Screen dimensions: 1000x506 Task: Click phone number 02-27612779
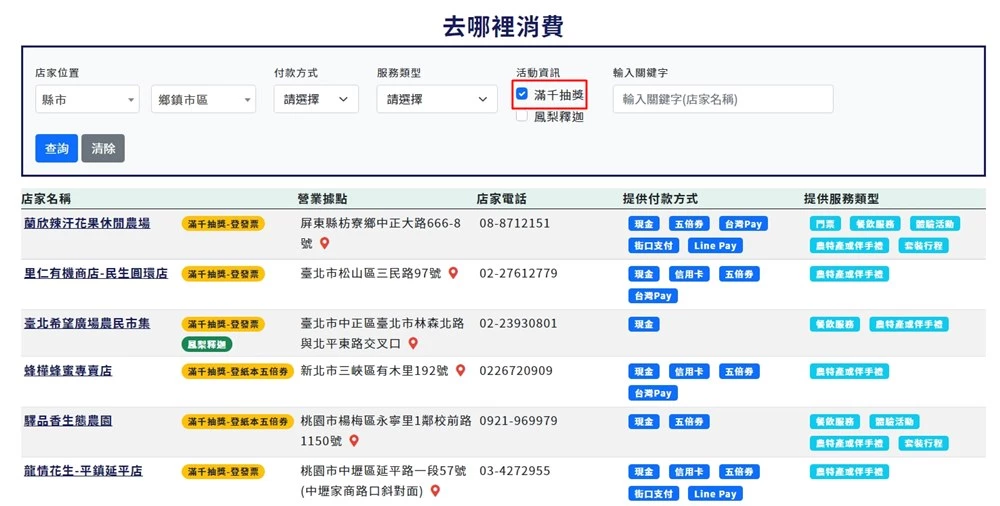518,273
